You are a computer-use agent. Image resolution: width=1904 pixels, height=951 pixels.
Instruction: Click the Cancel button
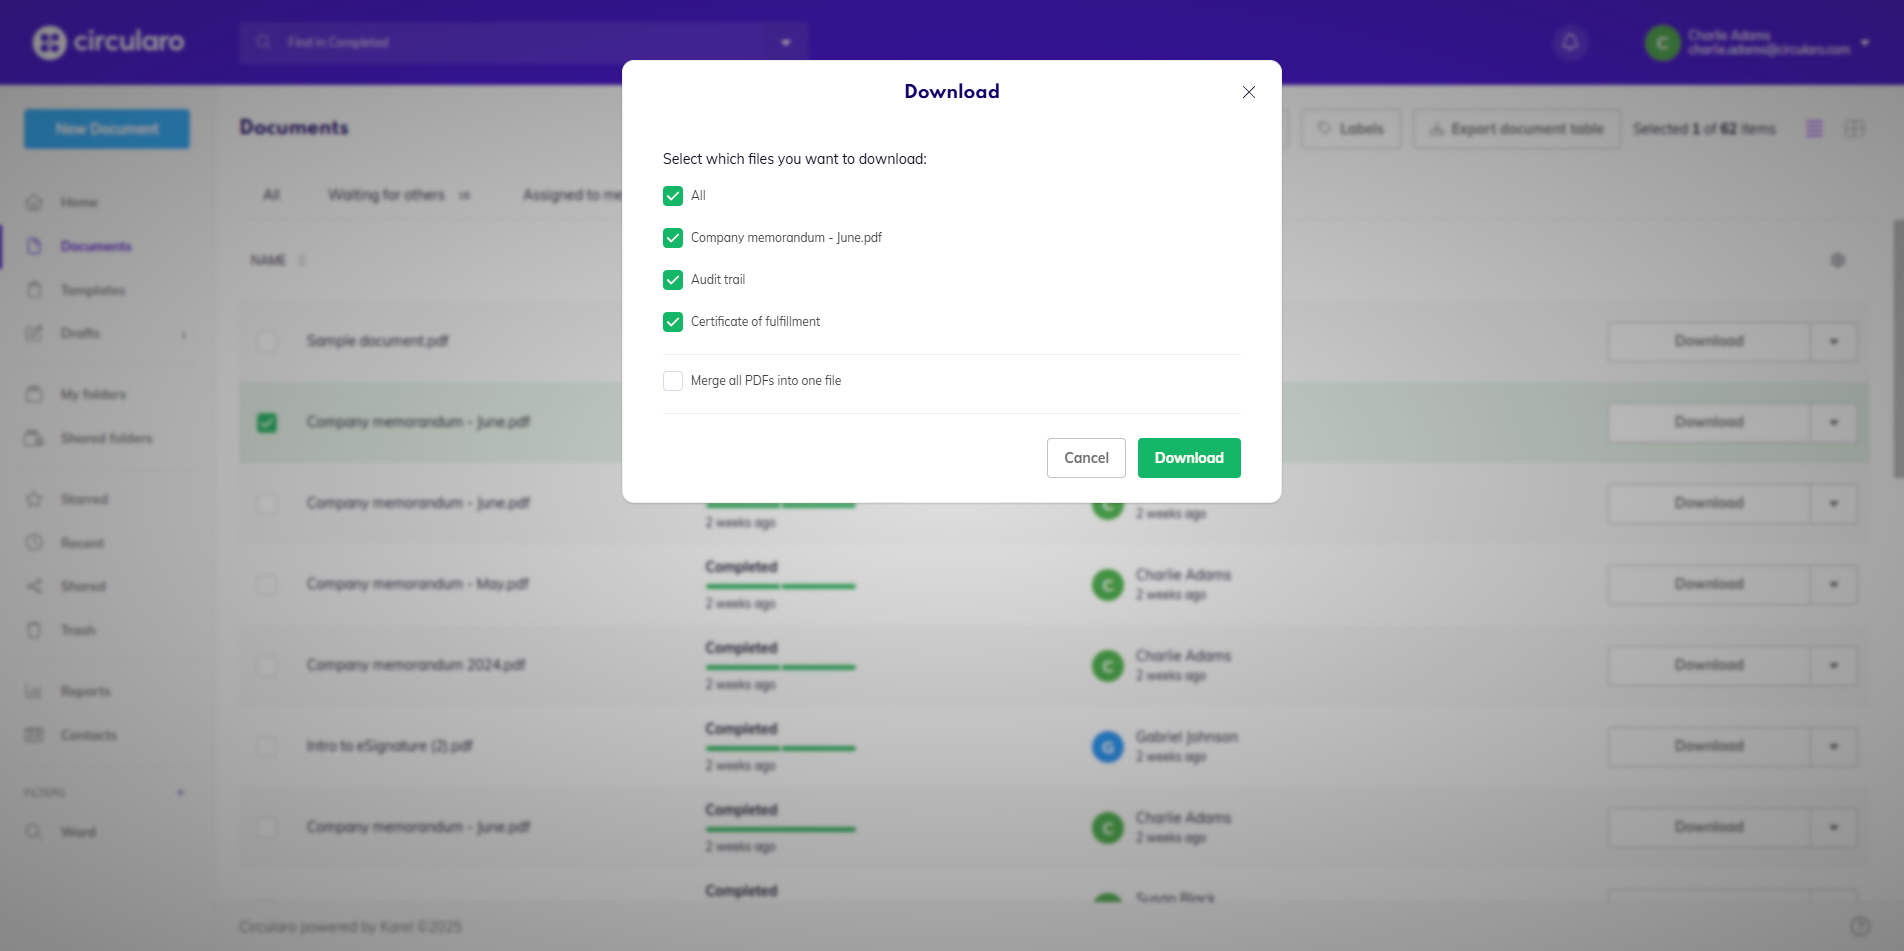1086,458
